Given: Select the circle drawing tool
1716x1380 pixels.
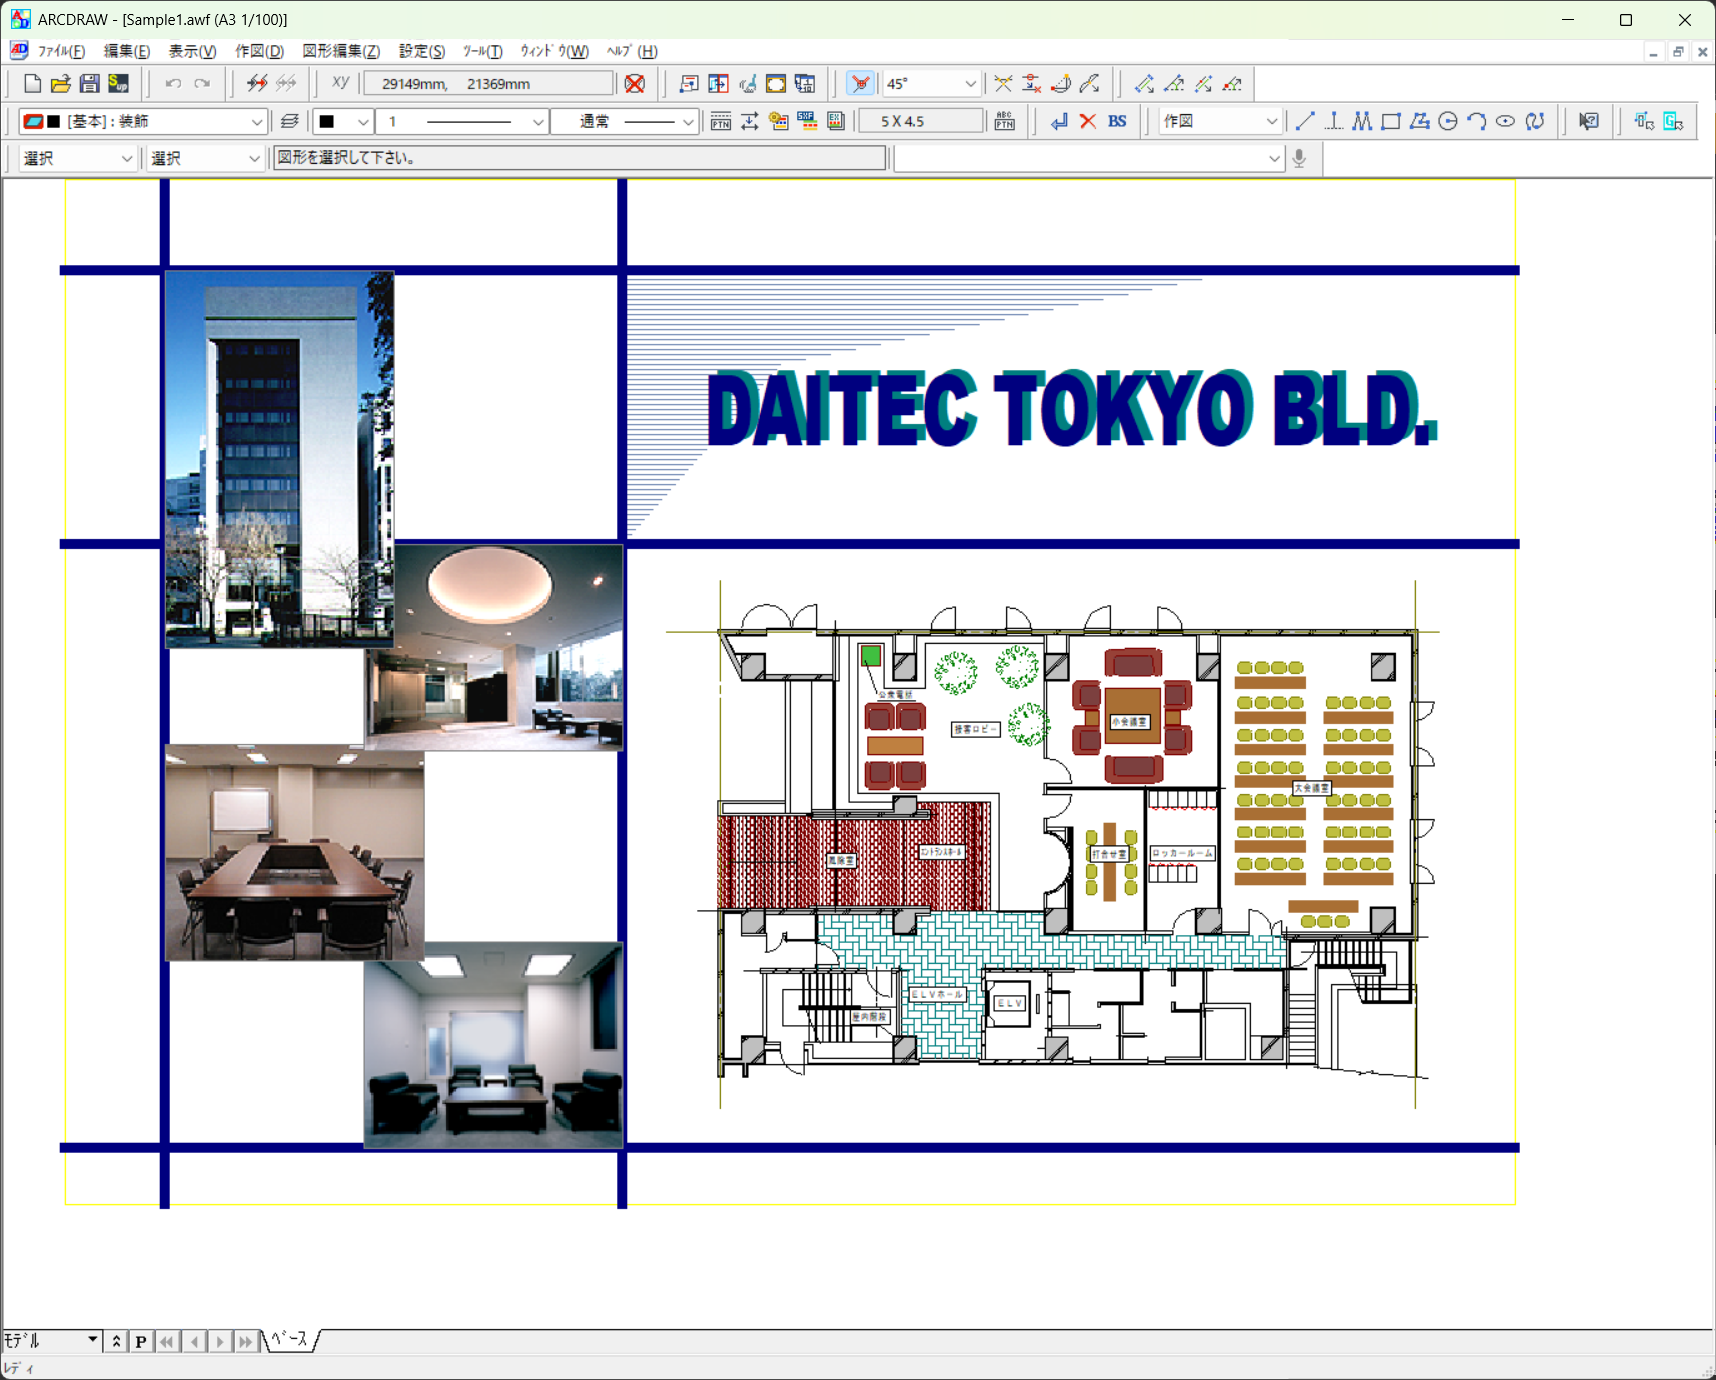Looking at the screenshot, I should 1447,121.
